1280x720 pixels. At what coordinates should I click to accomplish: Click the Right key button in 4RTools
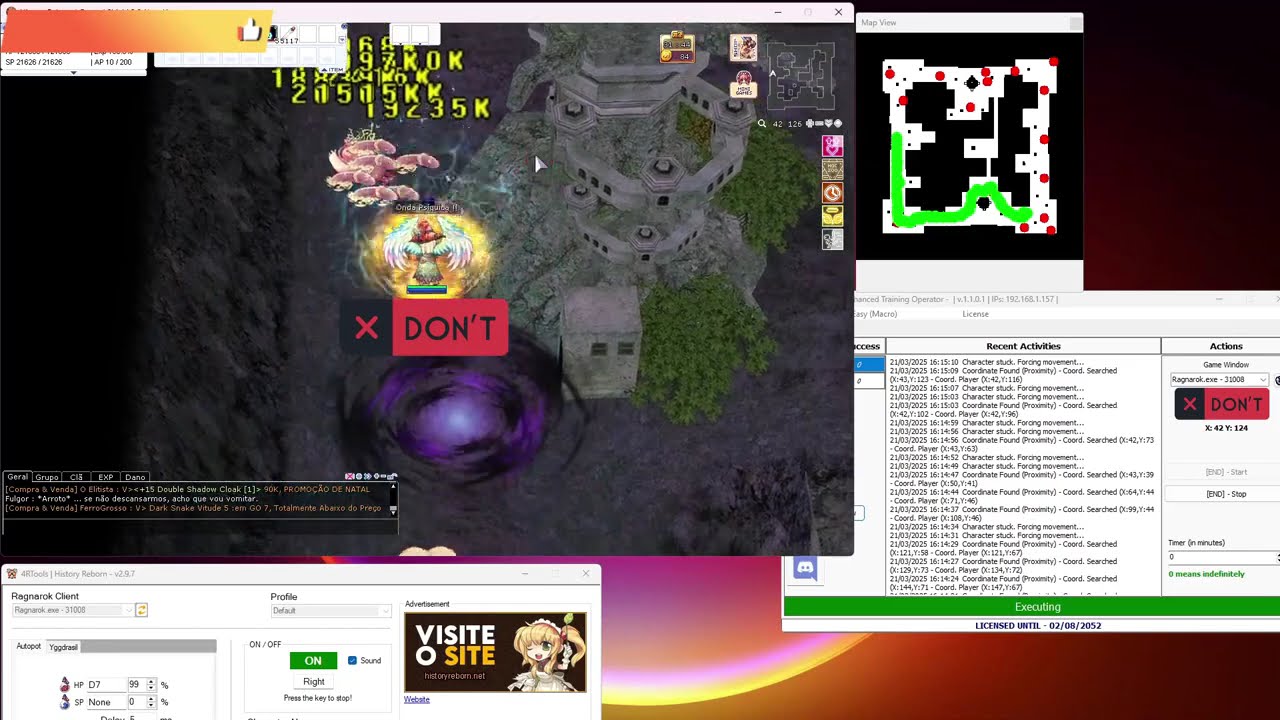(x=313, y=682)
